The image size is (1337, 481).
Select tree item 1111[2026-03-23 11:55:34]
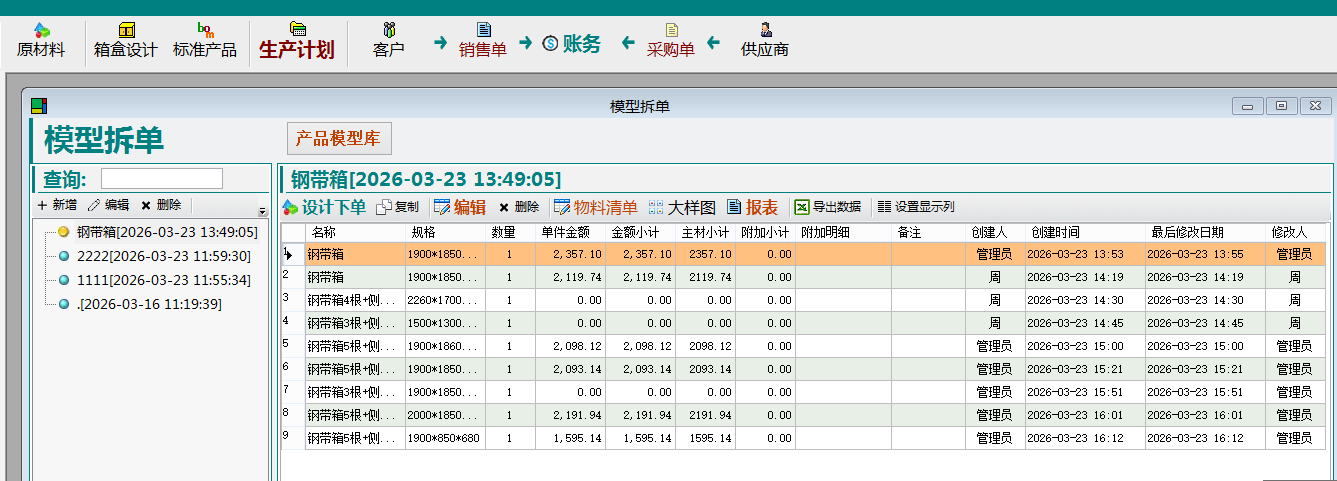click(163, 280)
